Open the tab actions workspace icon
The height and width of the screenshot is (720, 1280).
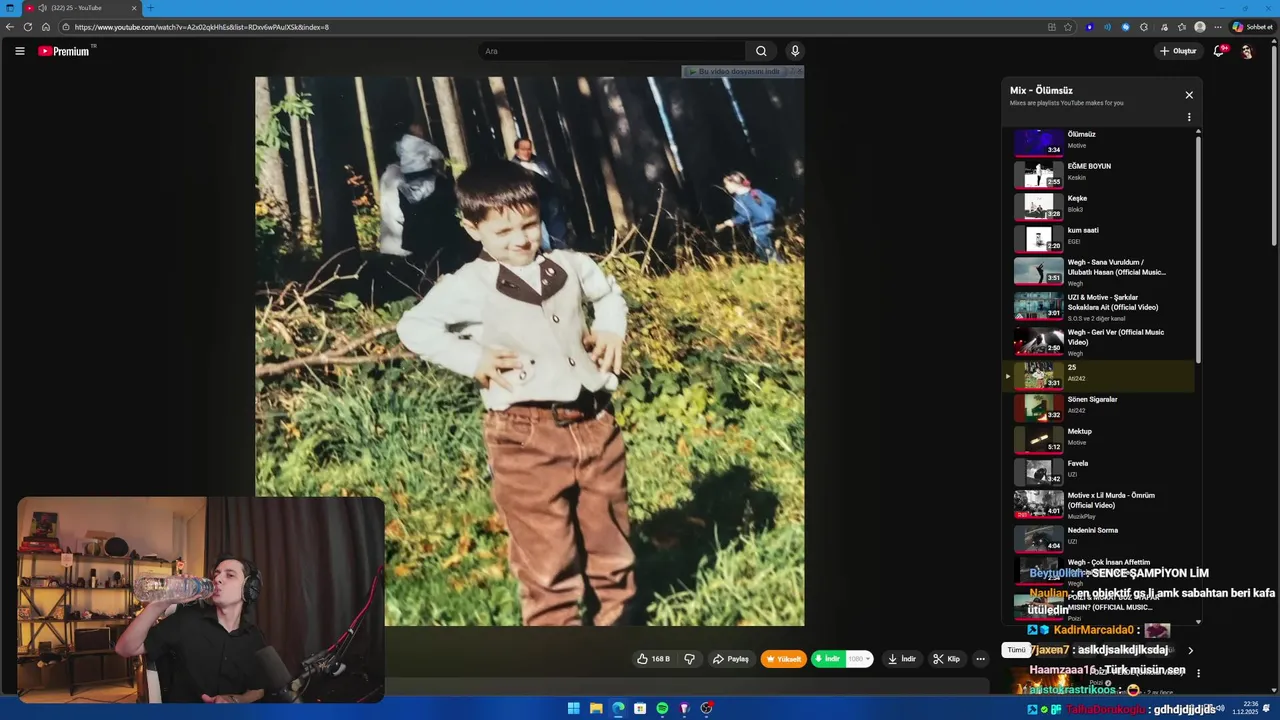(10, 8)
